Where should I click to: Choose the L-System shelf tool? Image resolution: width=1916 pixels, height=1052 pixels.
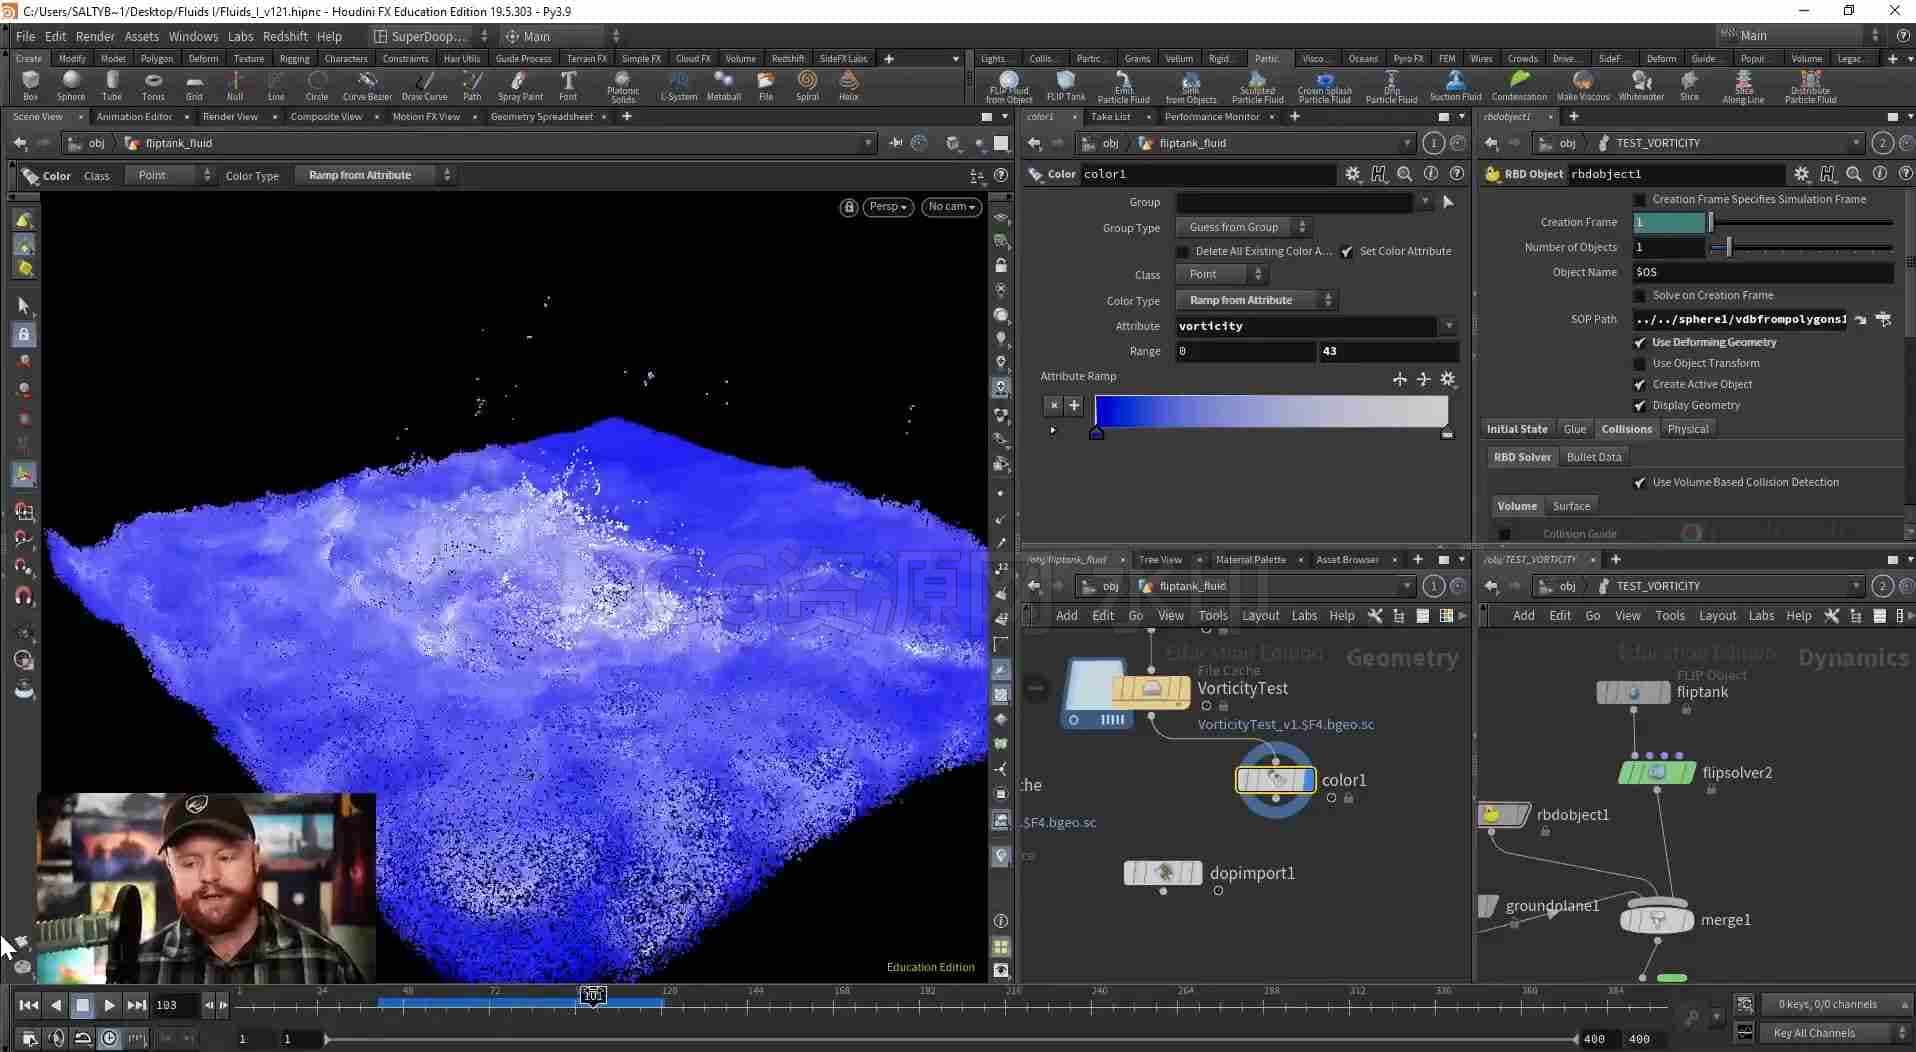point(679,86)
